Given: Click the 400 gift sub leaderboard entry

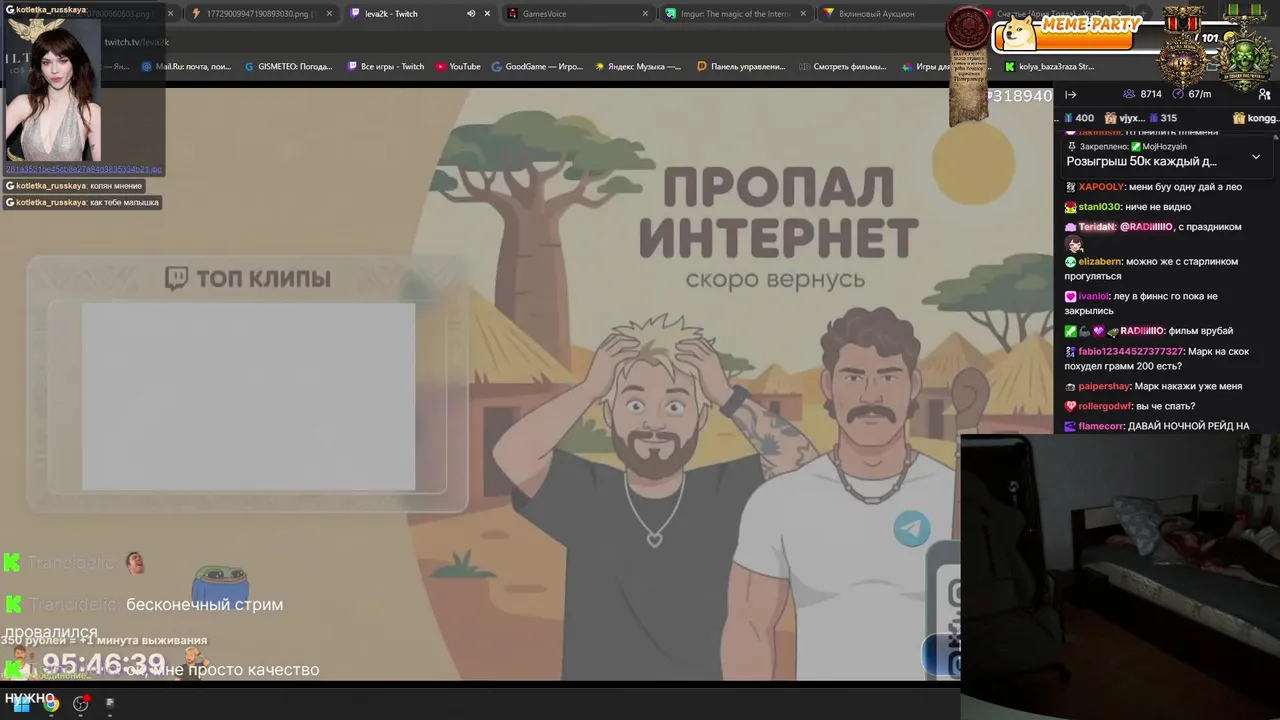Looking at the screenshot, I should click(x=1079, y=118).
